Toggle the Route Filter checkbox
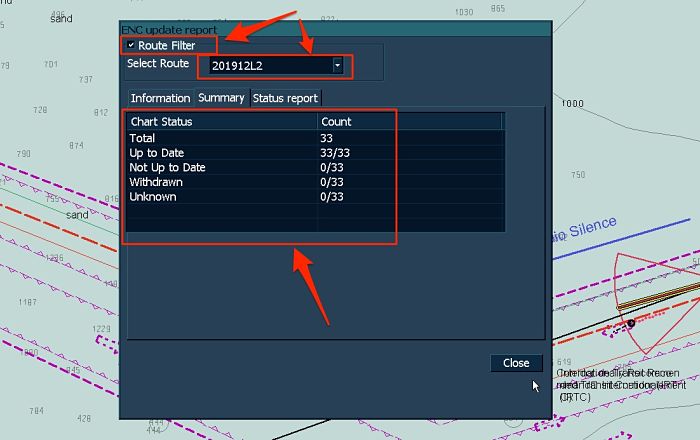The height and width of the screenshot is (440, 700). (x=131, y=45)
